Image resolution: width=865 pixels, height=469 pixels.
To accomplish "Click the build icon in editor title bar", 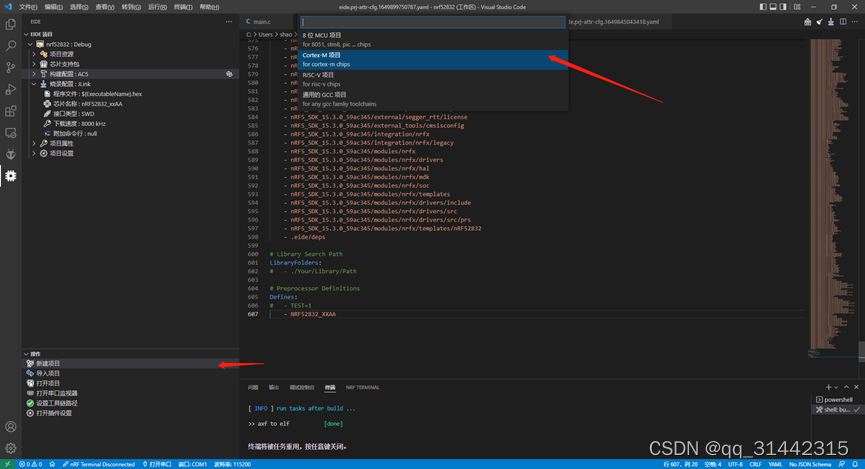I will click(808, 22).
